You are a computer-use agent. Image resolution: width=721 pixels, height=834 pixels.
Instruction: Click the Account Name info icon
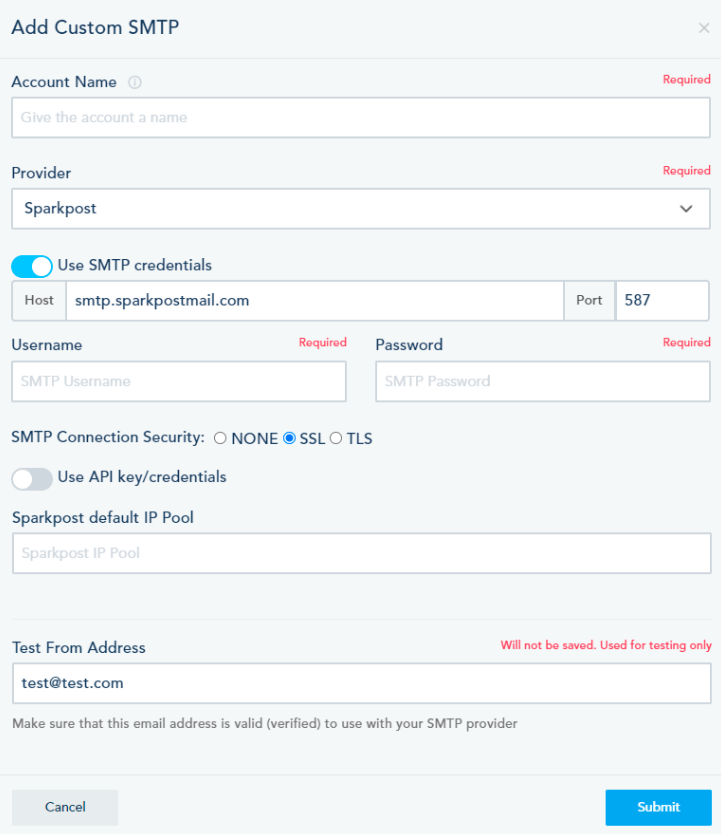(135, 83)
